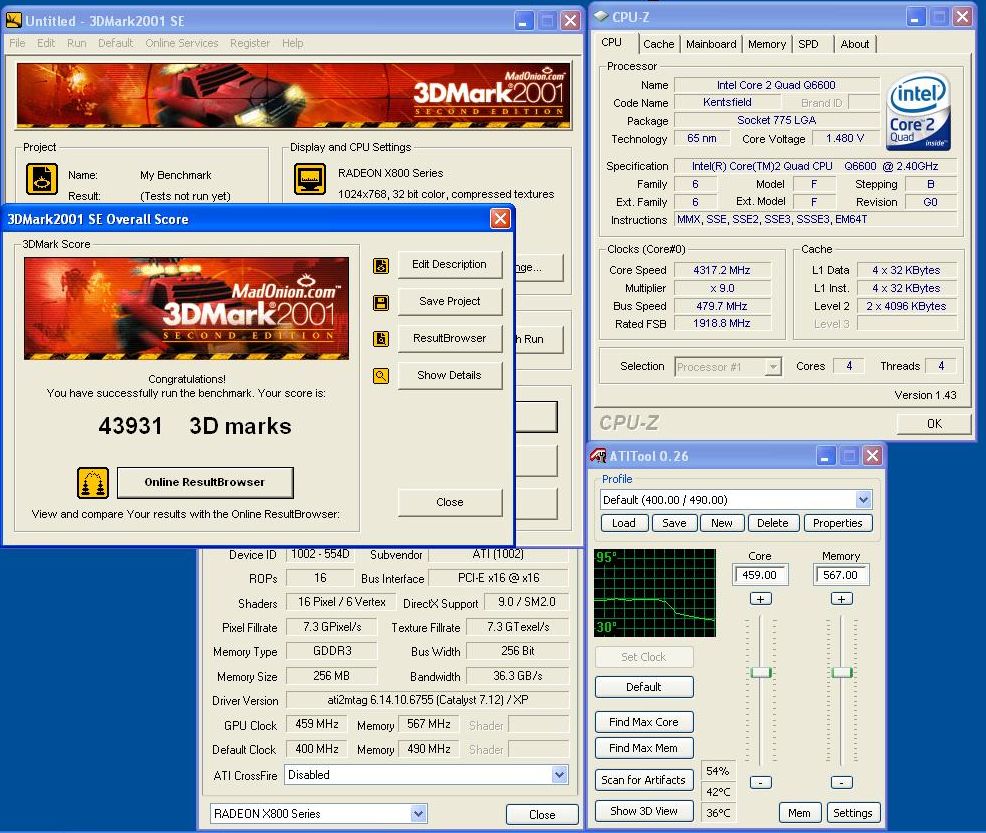Image resolution: width=986 pixels, height=833 pixels.
Task: Open the Edit menu in 3DMark2001
Action: click(x=46, y=43)
